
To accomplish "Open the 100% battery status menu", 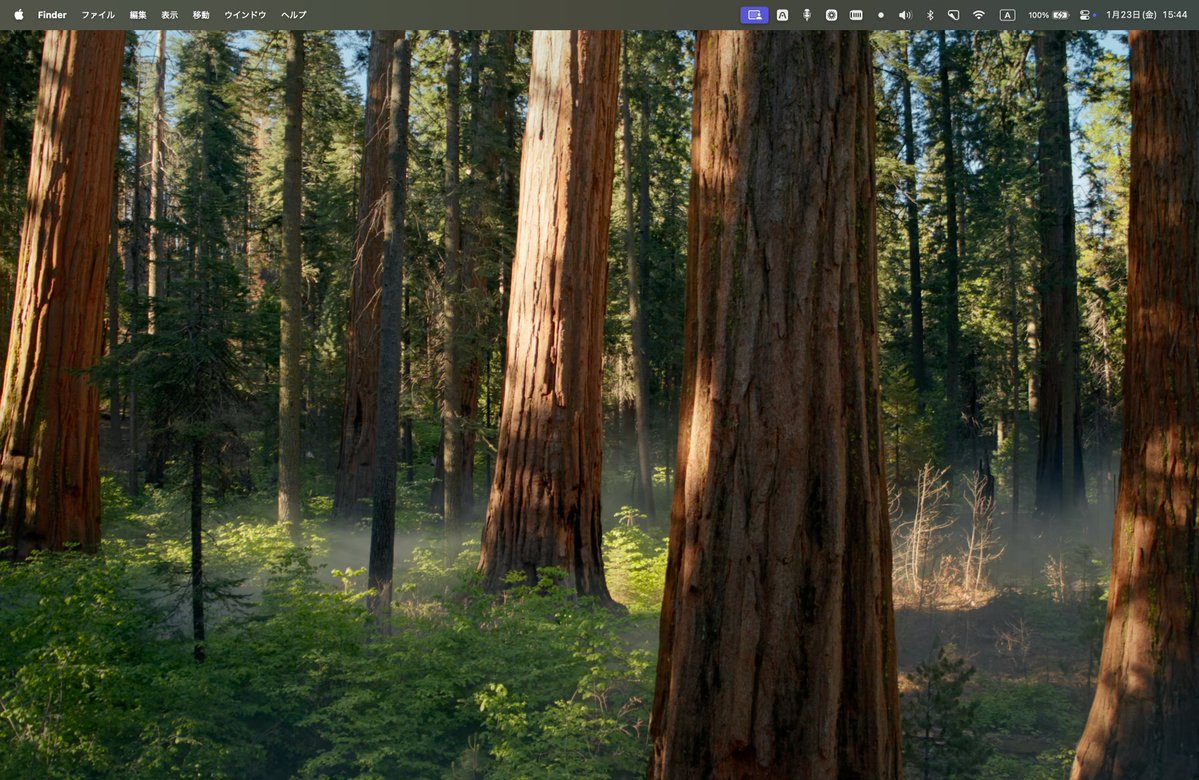I will [x=1048, y=15].
